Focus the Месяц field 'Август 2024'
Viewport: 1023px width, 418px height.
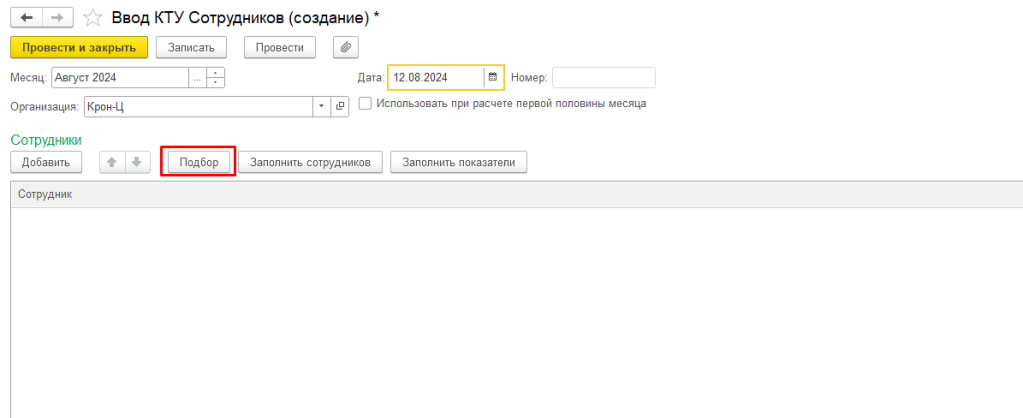coord(120,78)
